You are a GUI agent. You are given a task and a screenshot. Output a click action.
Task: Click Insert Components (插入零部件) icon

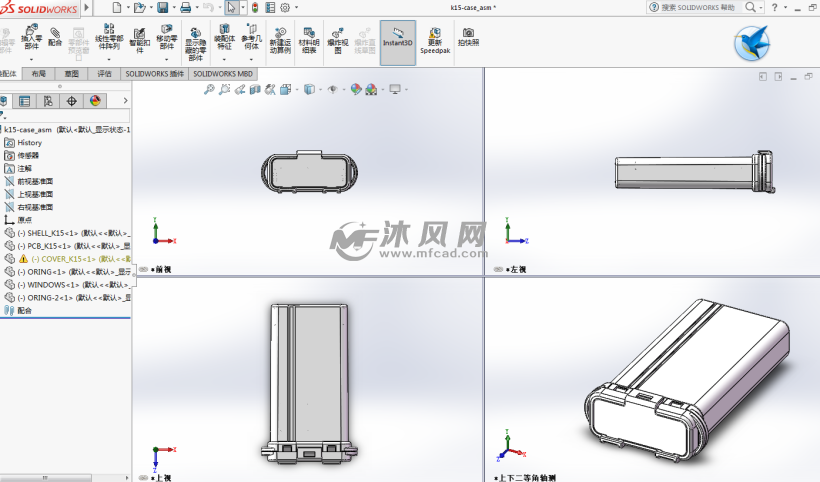[31, 31]
